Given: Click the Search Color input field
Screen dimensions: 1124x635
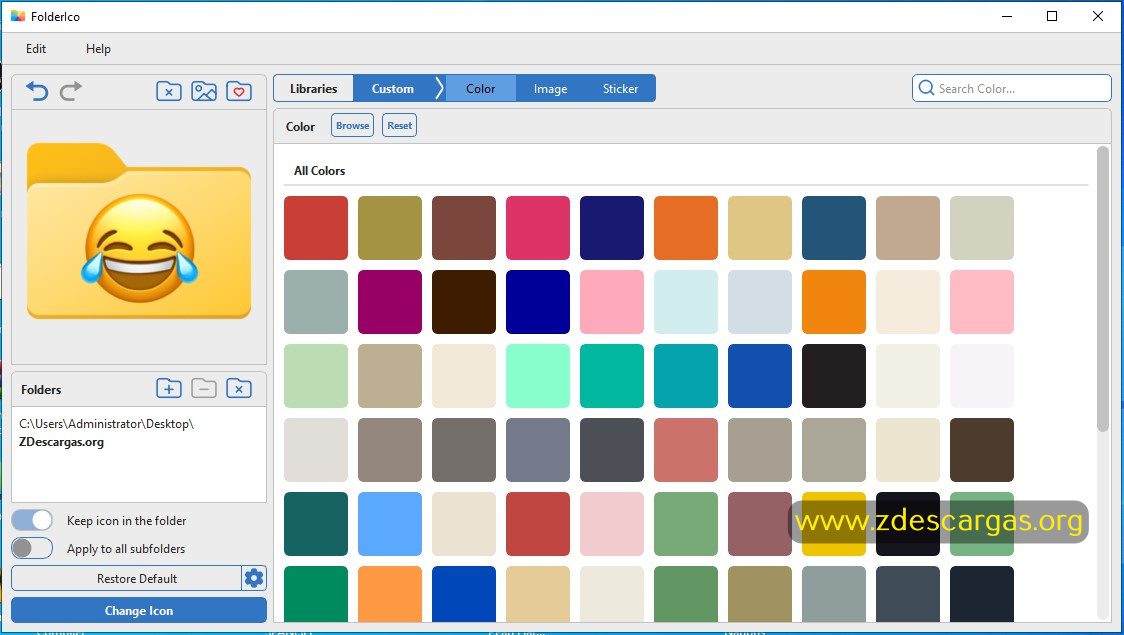Looking at the screenshot, I should (1011, 88).
